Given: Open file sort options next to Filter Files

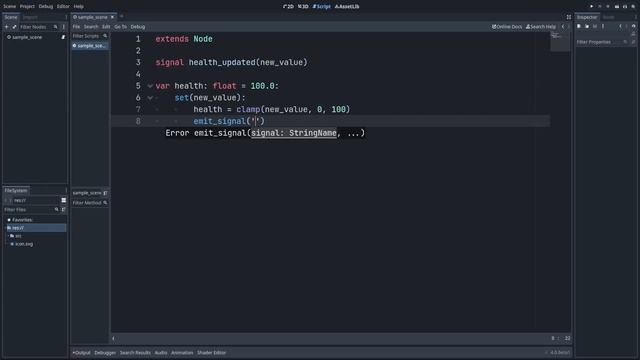Looking at the screenshot, I should click(64, 210).
